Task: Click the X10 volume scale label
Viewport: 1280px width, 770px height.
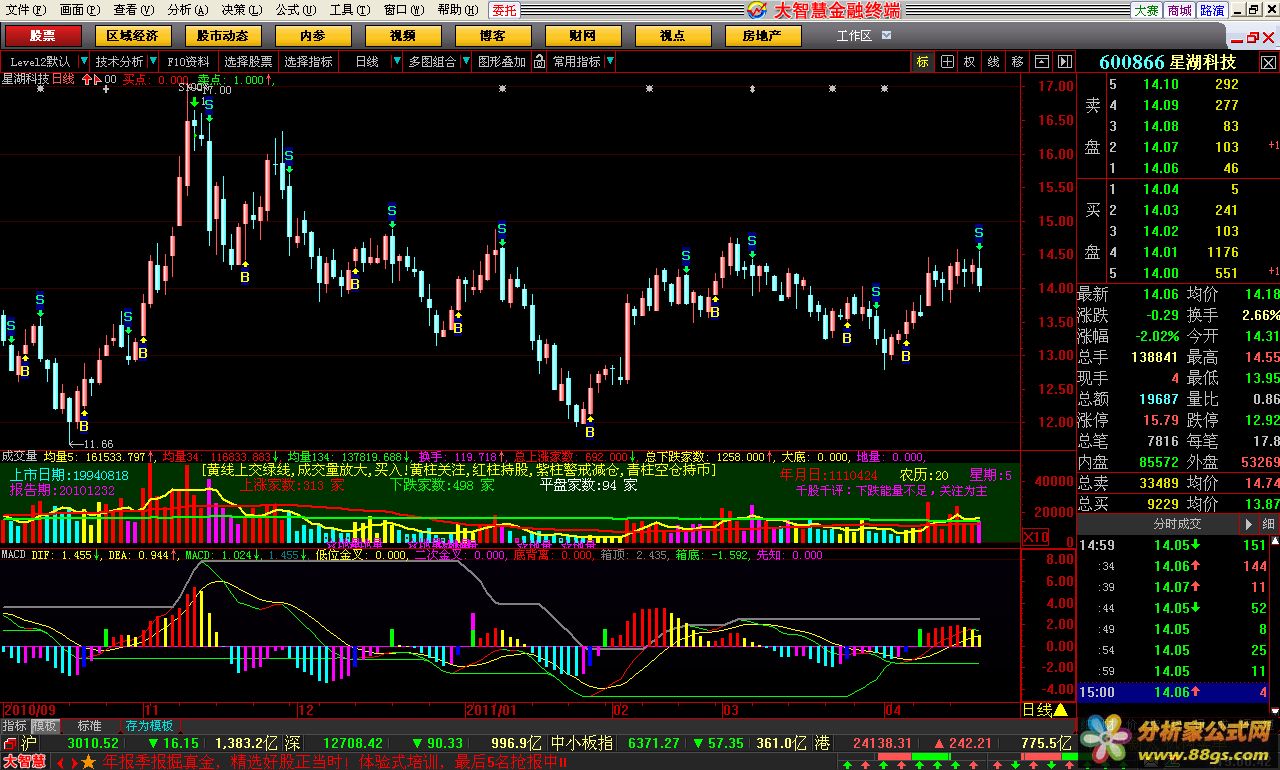Action: click(1035, 536)
